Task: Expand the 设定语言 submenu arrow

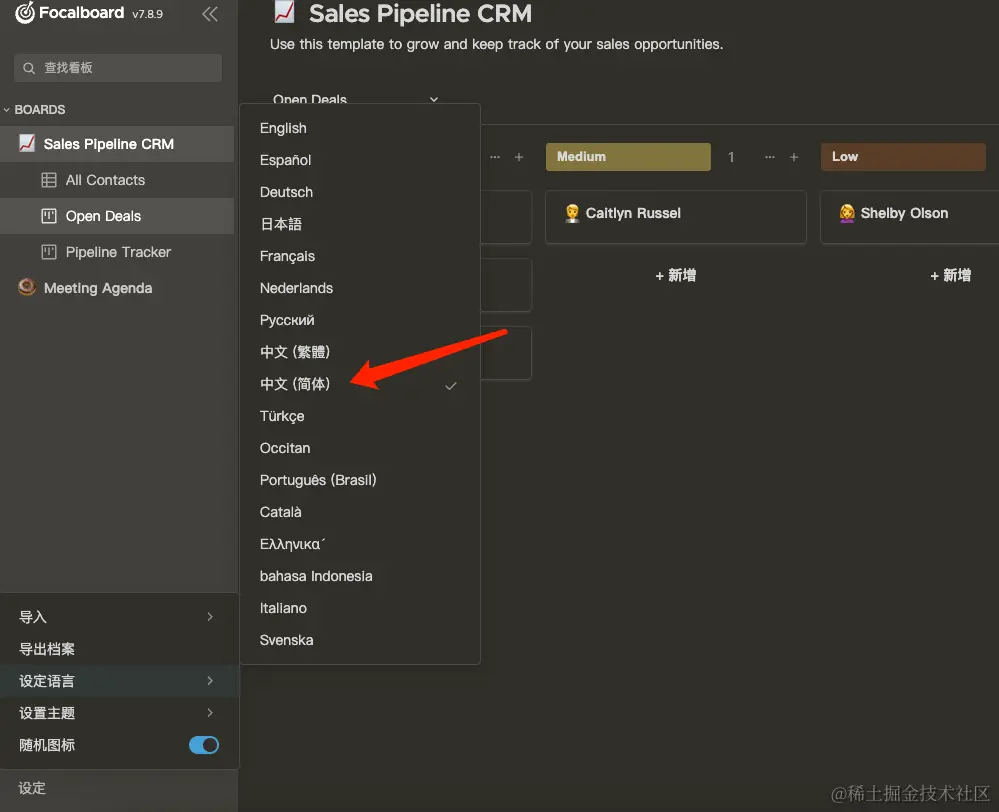Action: 210,681
